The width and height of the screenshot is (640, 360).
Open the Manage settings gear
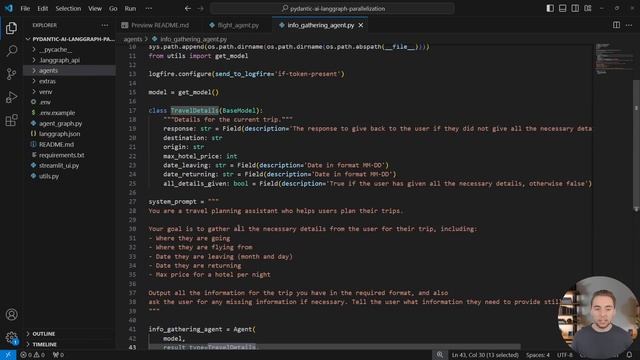11,338
